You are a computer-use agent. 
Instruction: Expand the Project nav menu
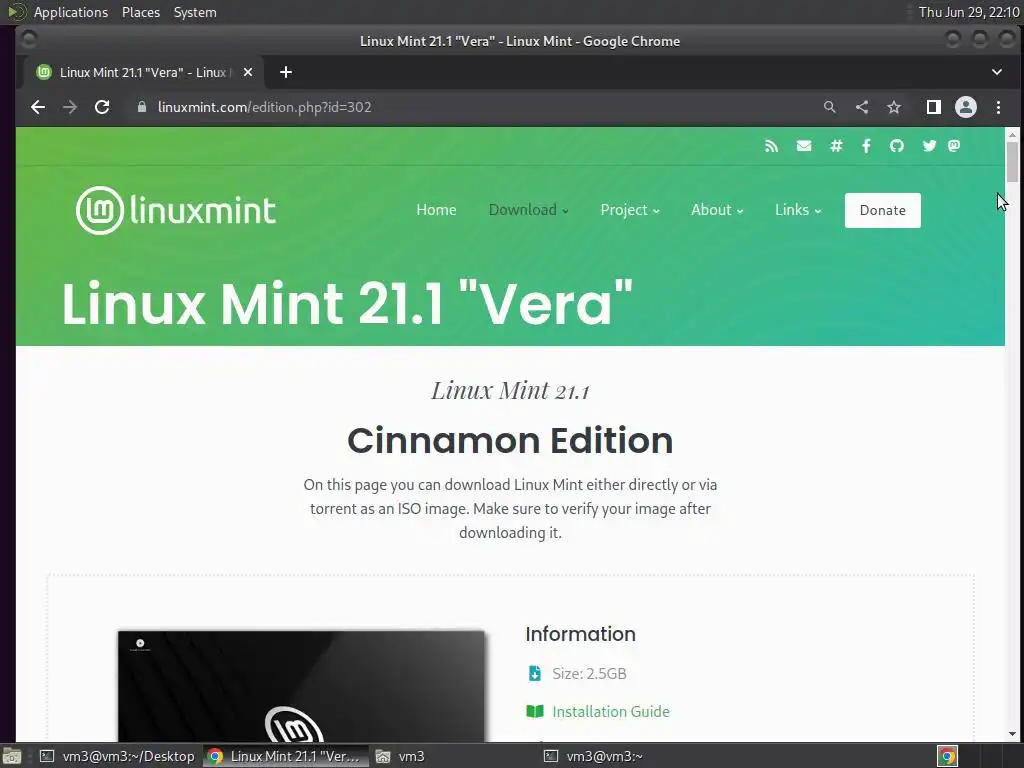(630, 210)
